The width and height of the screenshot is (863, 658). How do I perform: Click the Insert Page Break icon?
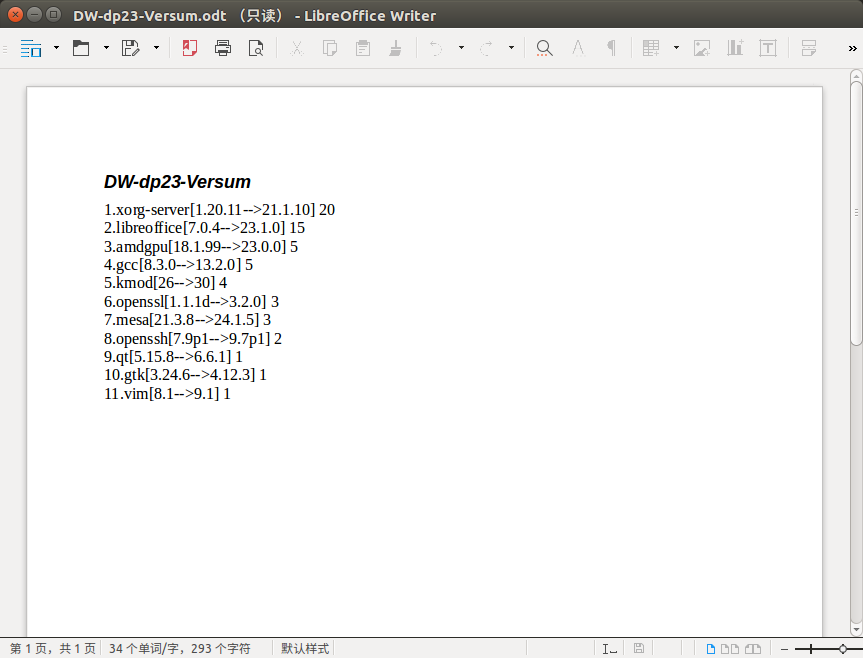tap(809, 48)
